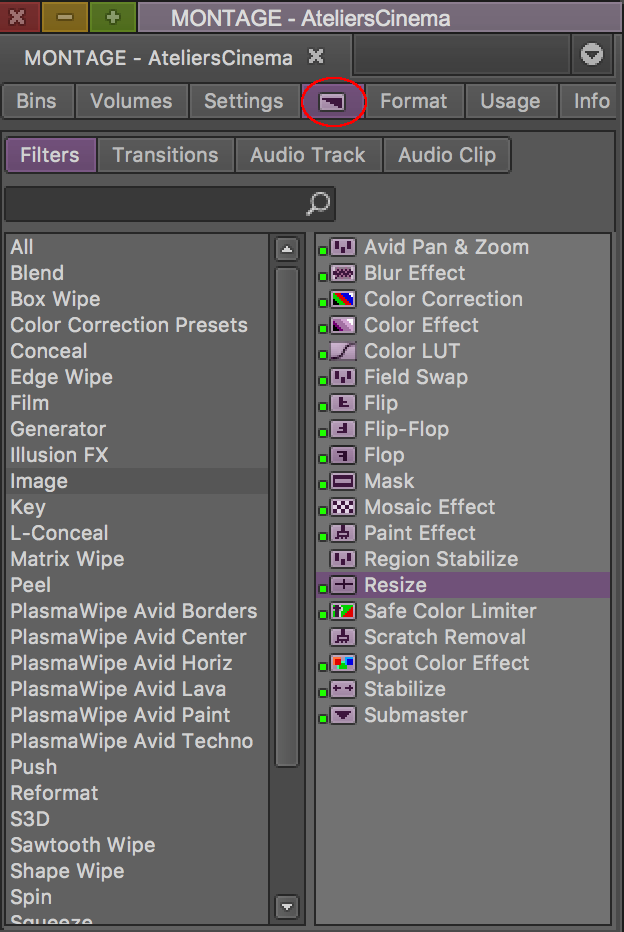Switch to the Settings tab
Viewport: 624px width, 932px height.
243,102
